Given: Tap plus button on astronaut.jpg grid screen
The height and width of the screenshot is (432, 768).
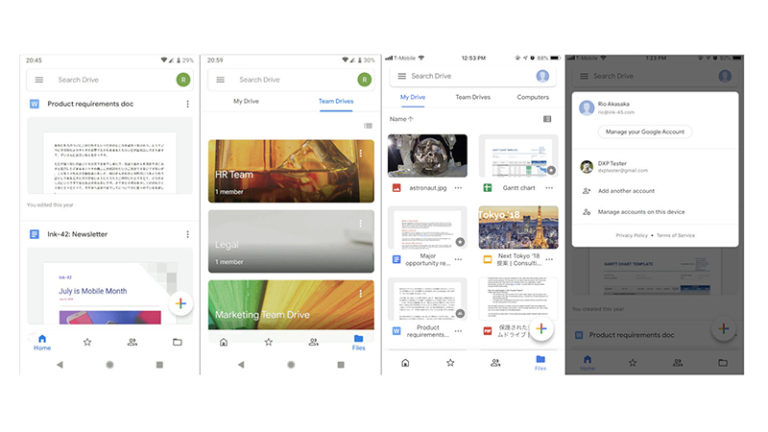Looking at the screenshot, I should coord(541,328).
